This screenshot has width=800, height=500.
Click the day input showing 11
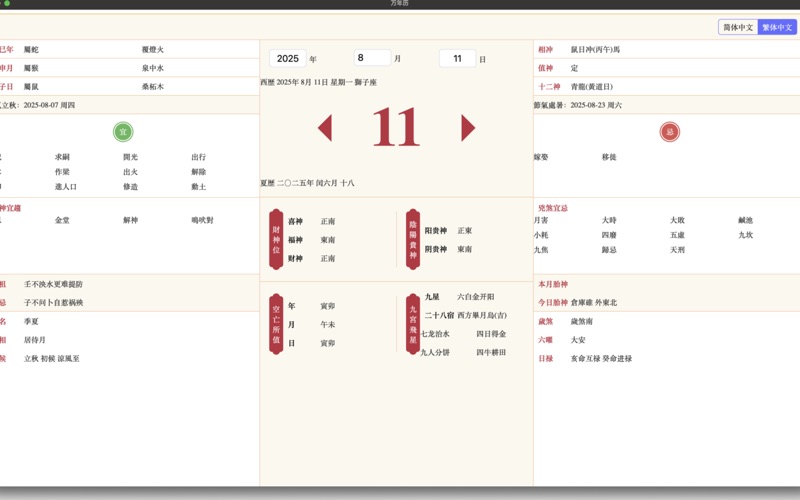[458, 58]
